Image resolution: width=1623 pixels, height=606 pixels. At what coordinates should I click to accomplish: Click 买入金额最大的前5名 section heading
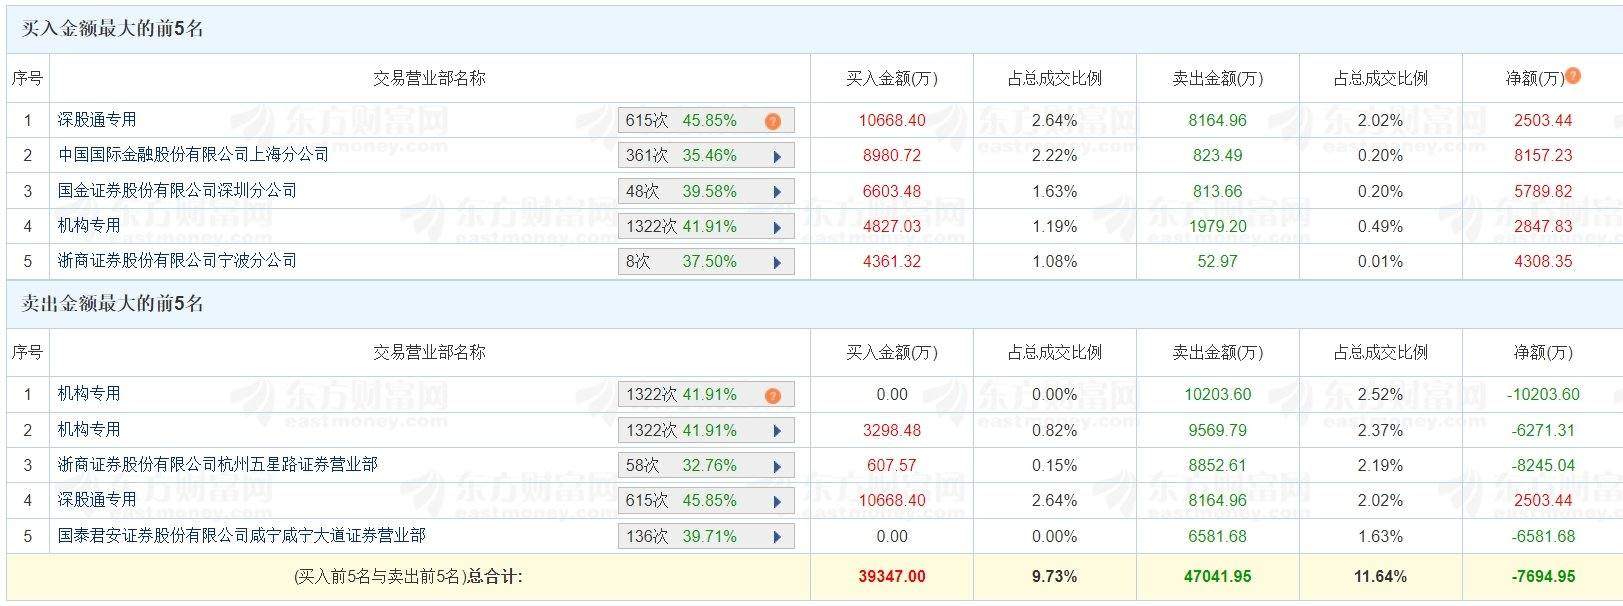coord(112,29)
